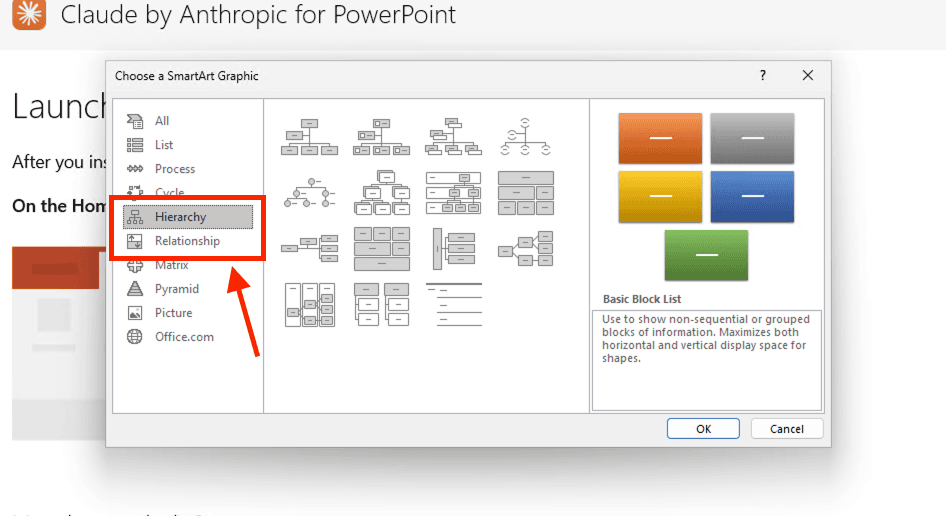This screenshot has width=946, height=516.
Task: Click the Claude starburst logo icon
Action: 29,14
